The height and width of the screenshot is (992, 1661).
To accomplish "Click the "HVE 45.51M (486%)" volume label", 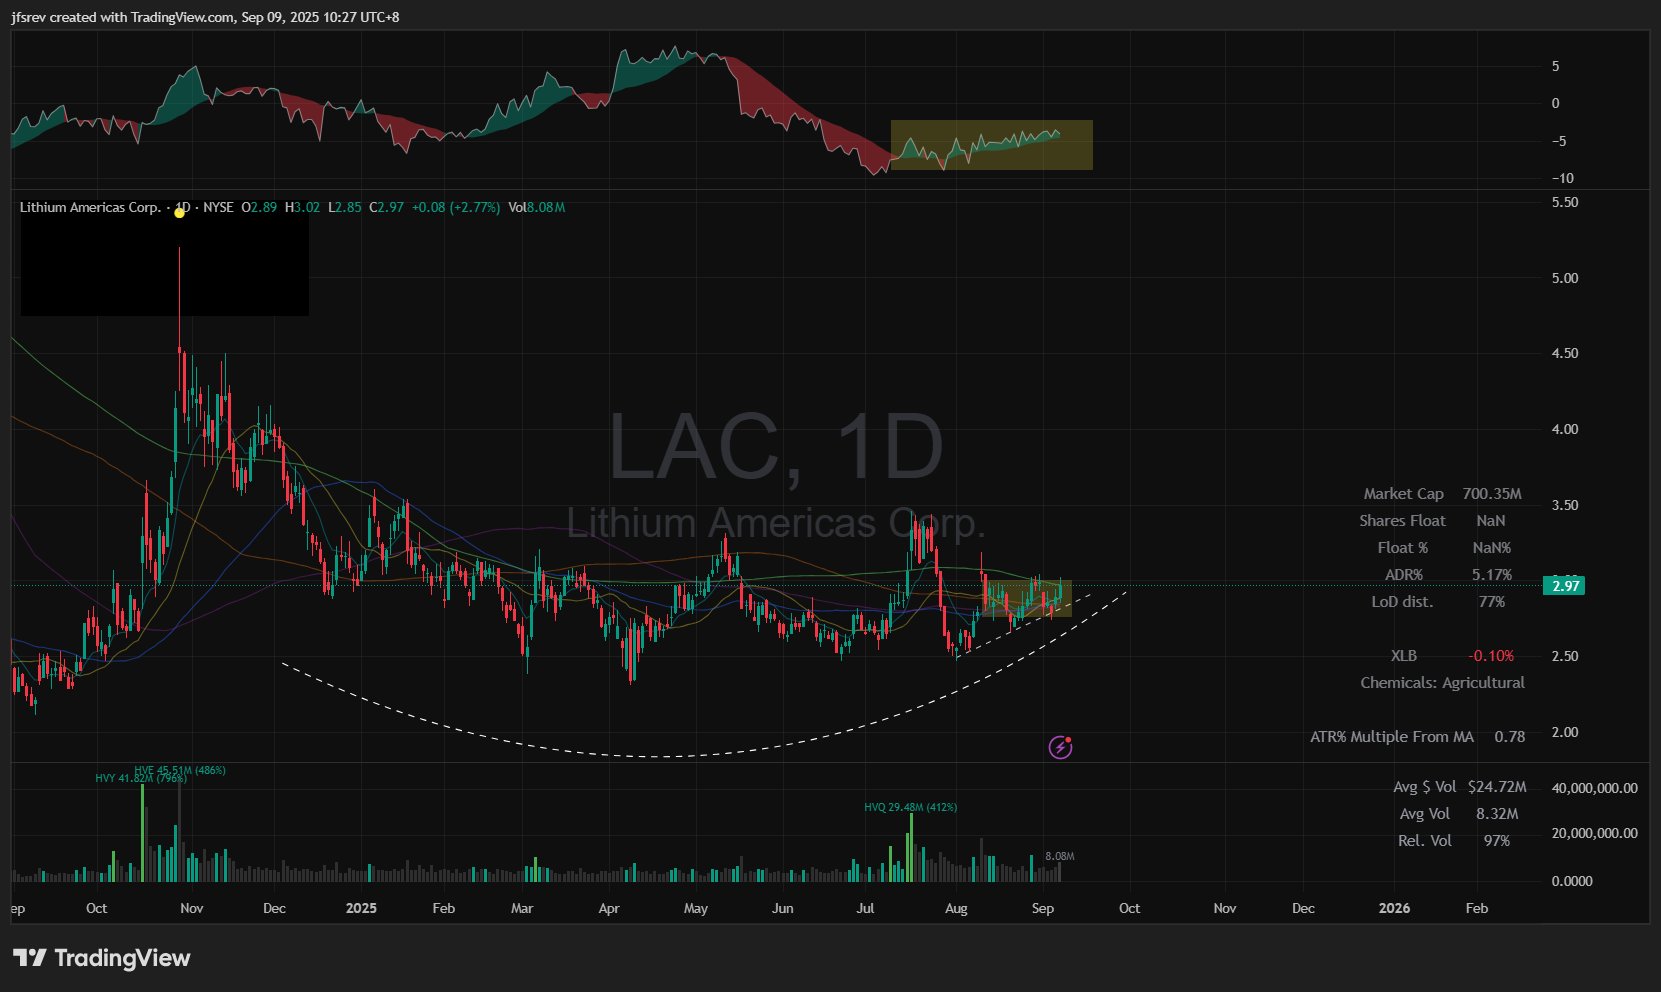I will click(x=180, y=770).
